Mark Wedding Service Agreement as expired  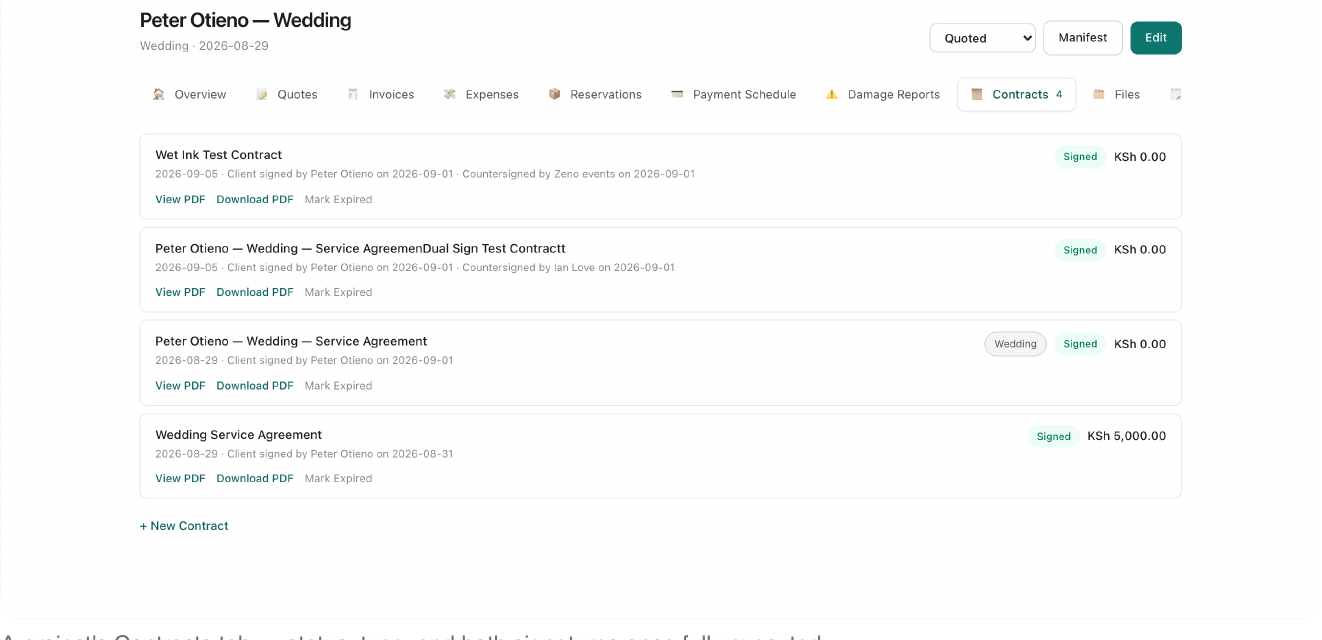tap(338, 478)
